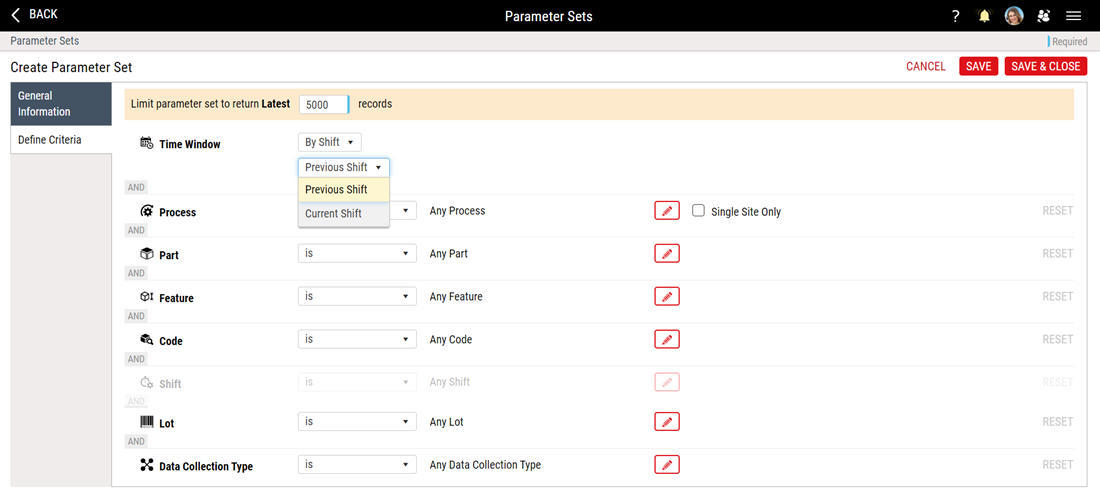
Task: Enable the Single Site Only checkbox
Action: (698, 211)
